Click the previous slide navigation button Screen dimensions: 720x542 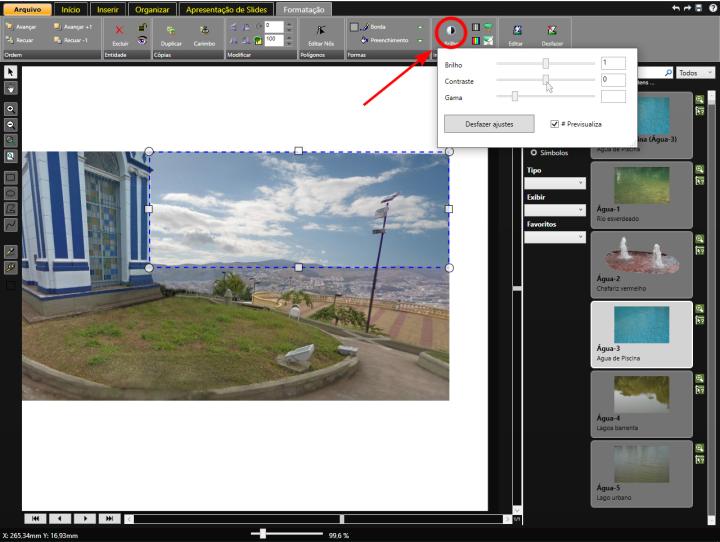(60, 519)
